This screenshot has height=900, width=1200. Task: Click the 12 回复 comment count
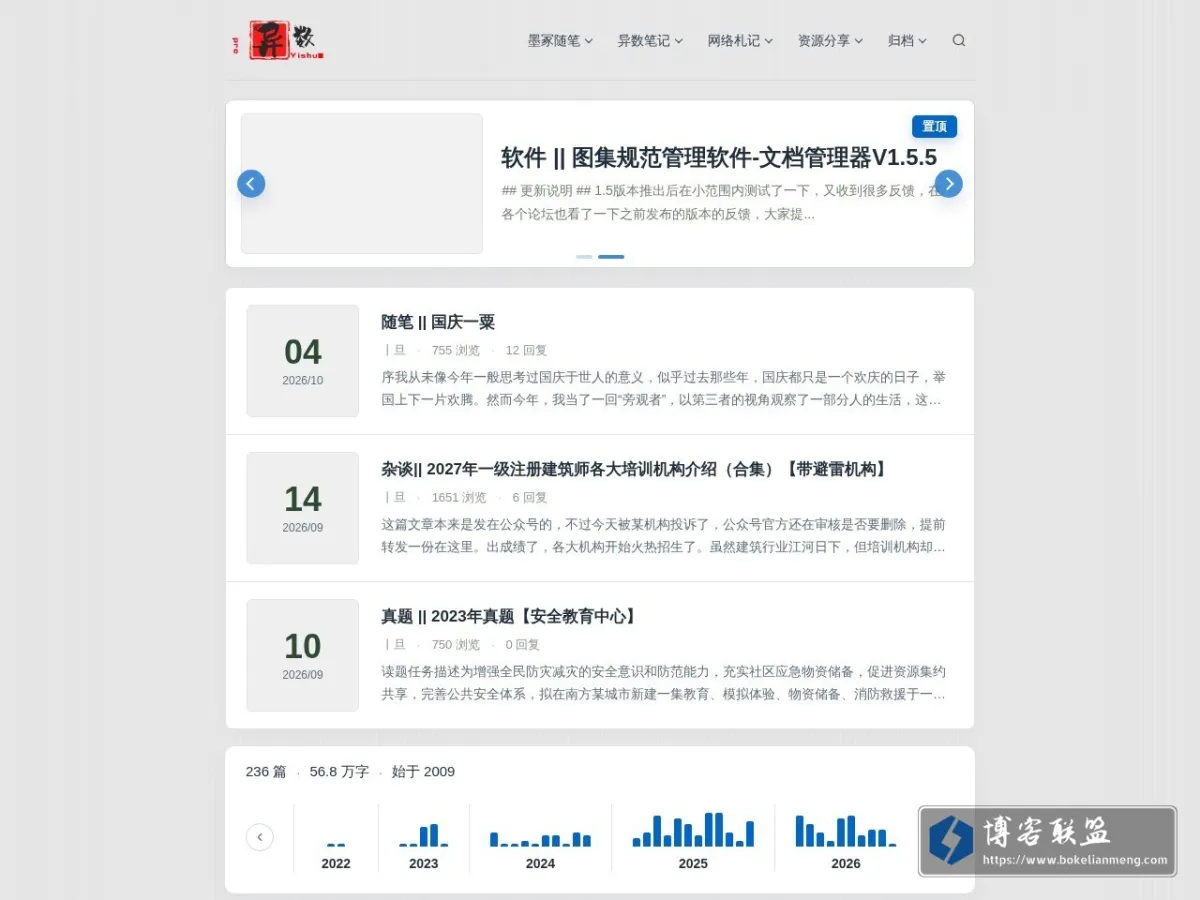click(x=526, y=351)
